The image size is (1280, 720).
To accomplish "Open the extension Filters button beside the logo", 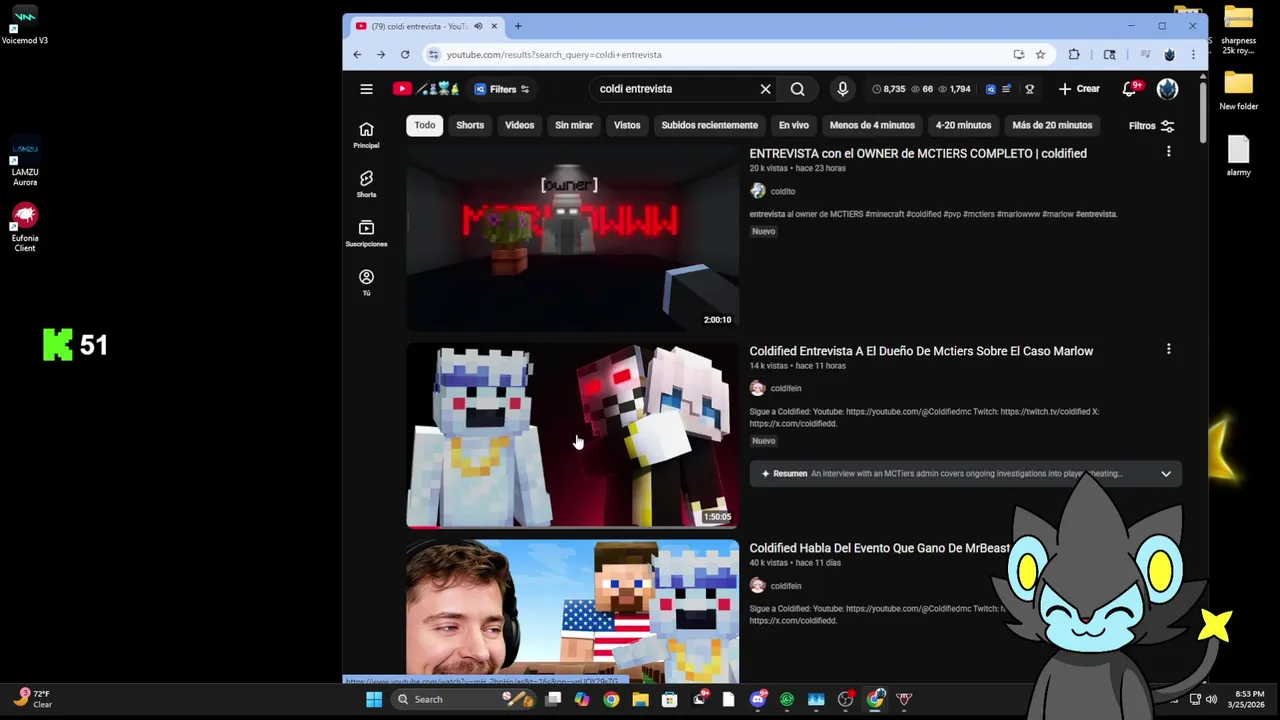I will pyautogui.click(x=502, y=89).
